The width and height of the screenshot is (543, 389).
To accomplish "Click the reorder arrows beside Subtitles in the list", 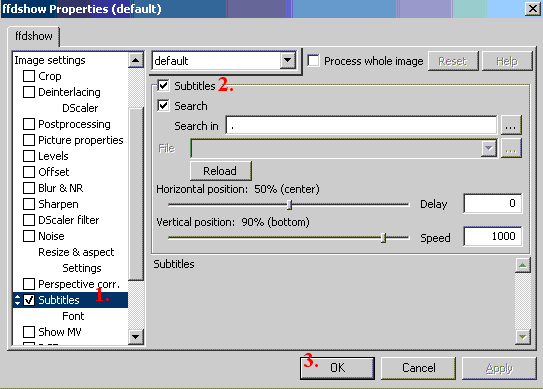I will [x=17, y=300].
